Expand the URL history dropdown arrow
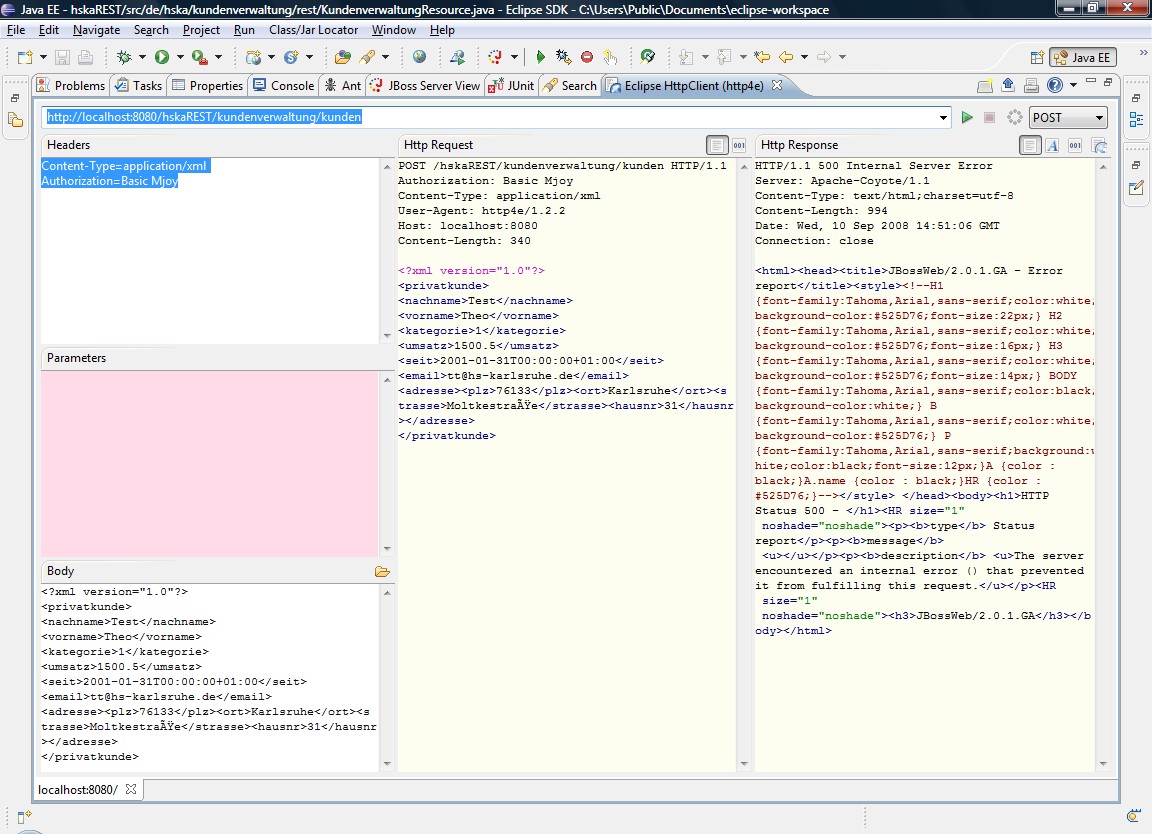Viewport: 1152px width, 834px height. [944, 118]
